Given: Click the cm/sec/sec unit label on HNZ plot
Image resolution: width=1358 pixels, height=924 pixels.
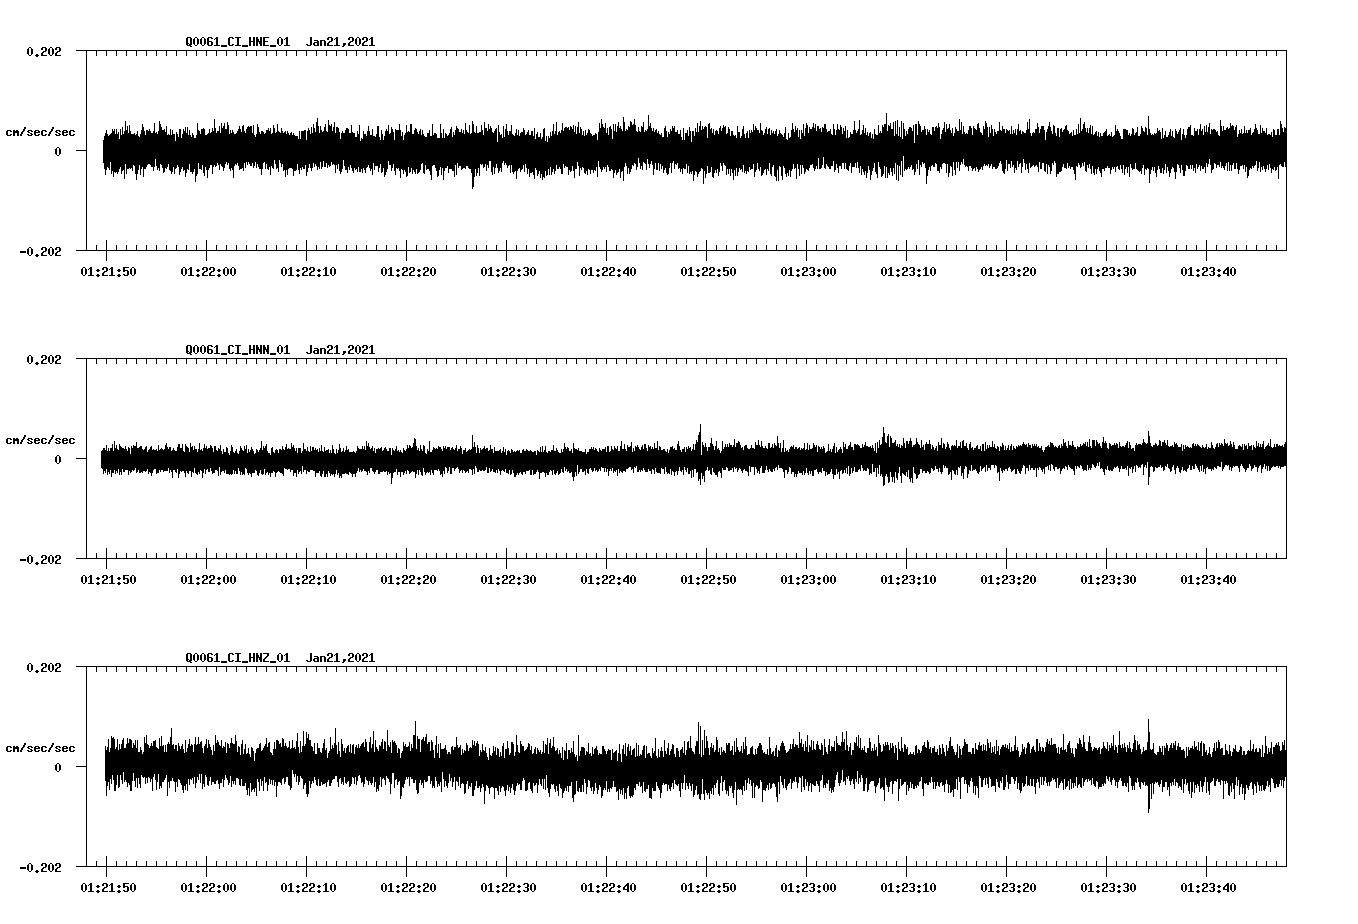Looking at the screenshot, I should pos(42,746).
